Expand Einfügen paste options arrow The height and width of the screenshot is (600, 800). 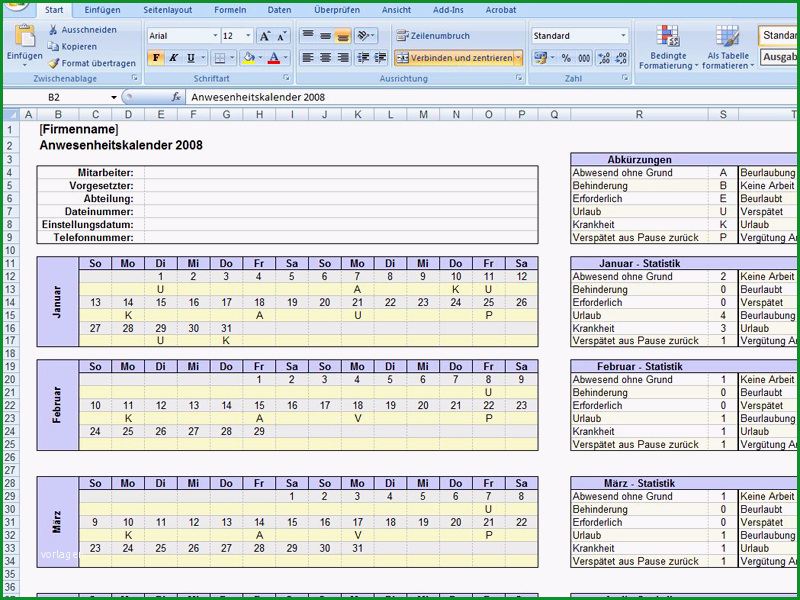coord(24,65)
